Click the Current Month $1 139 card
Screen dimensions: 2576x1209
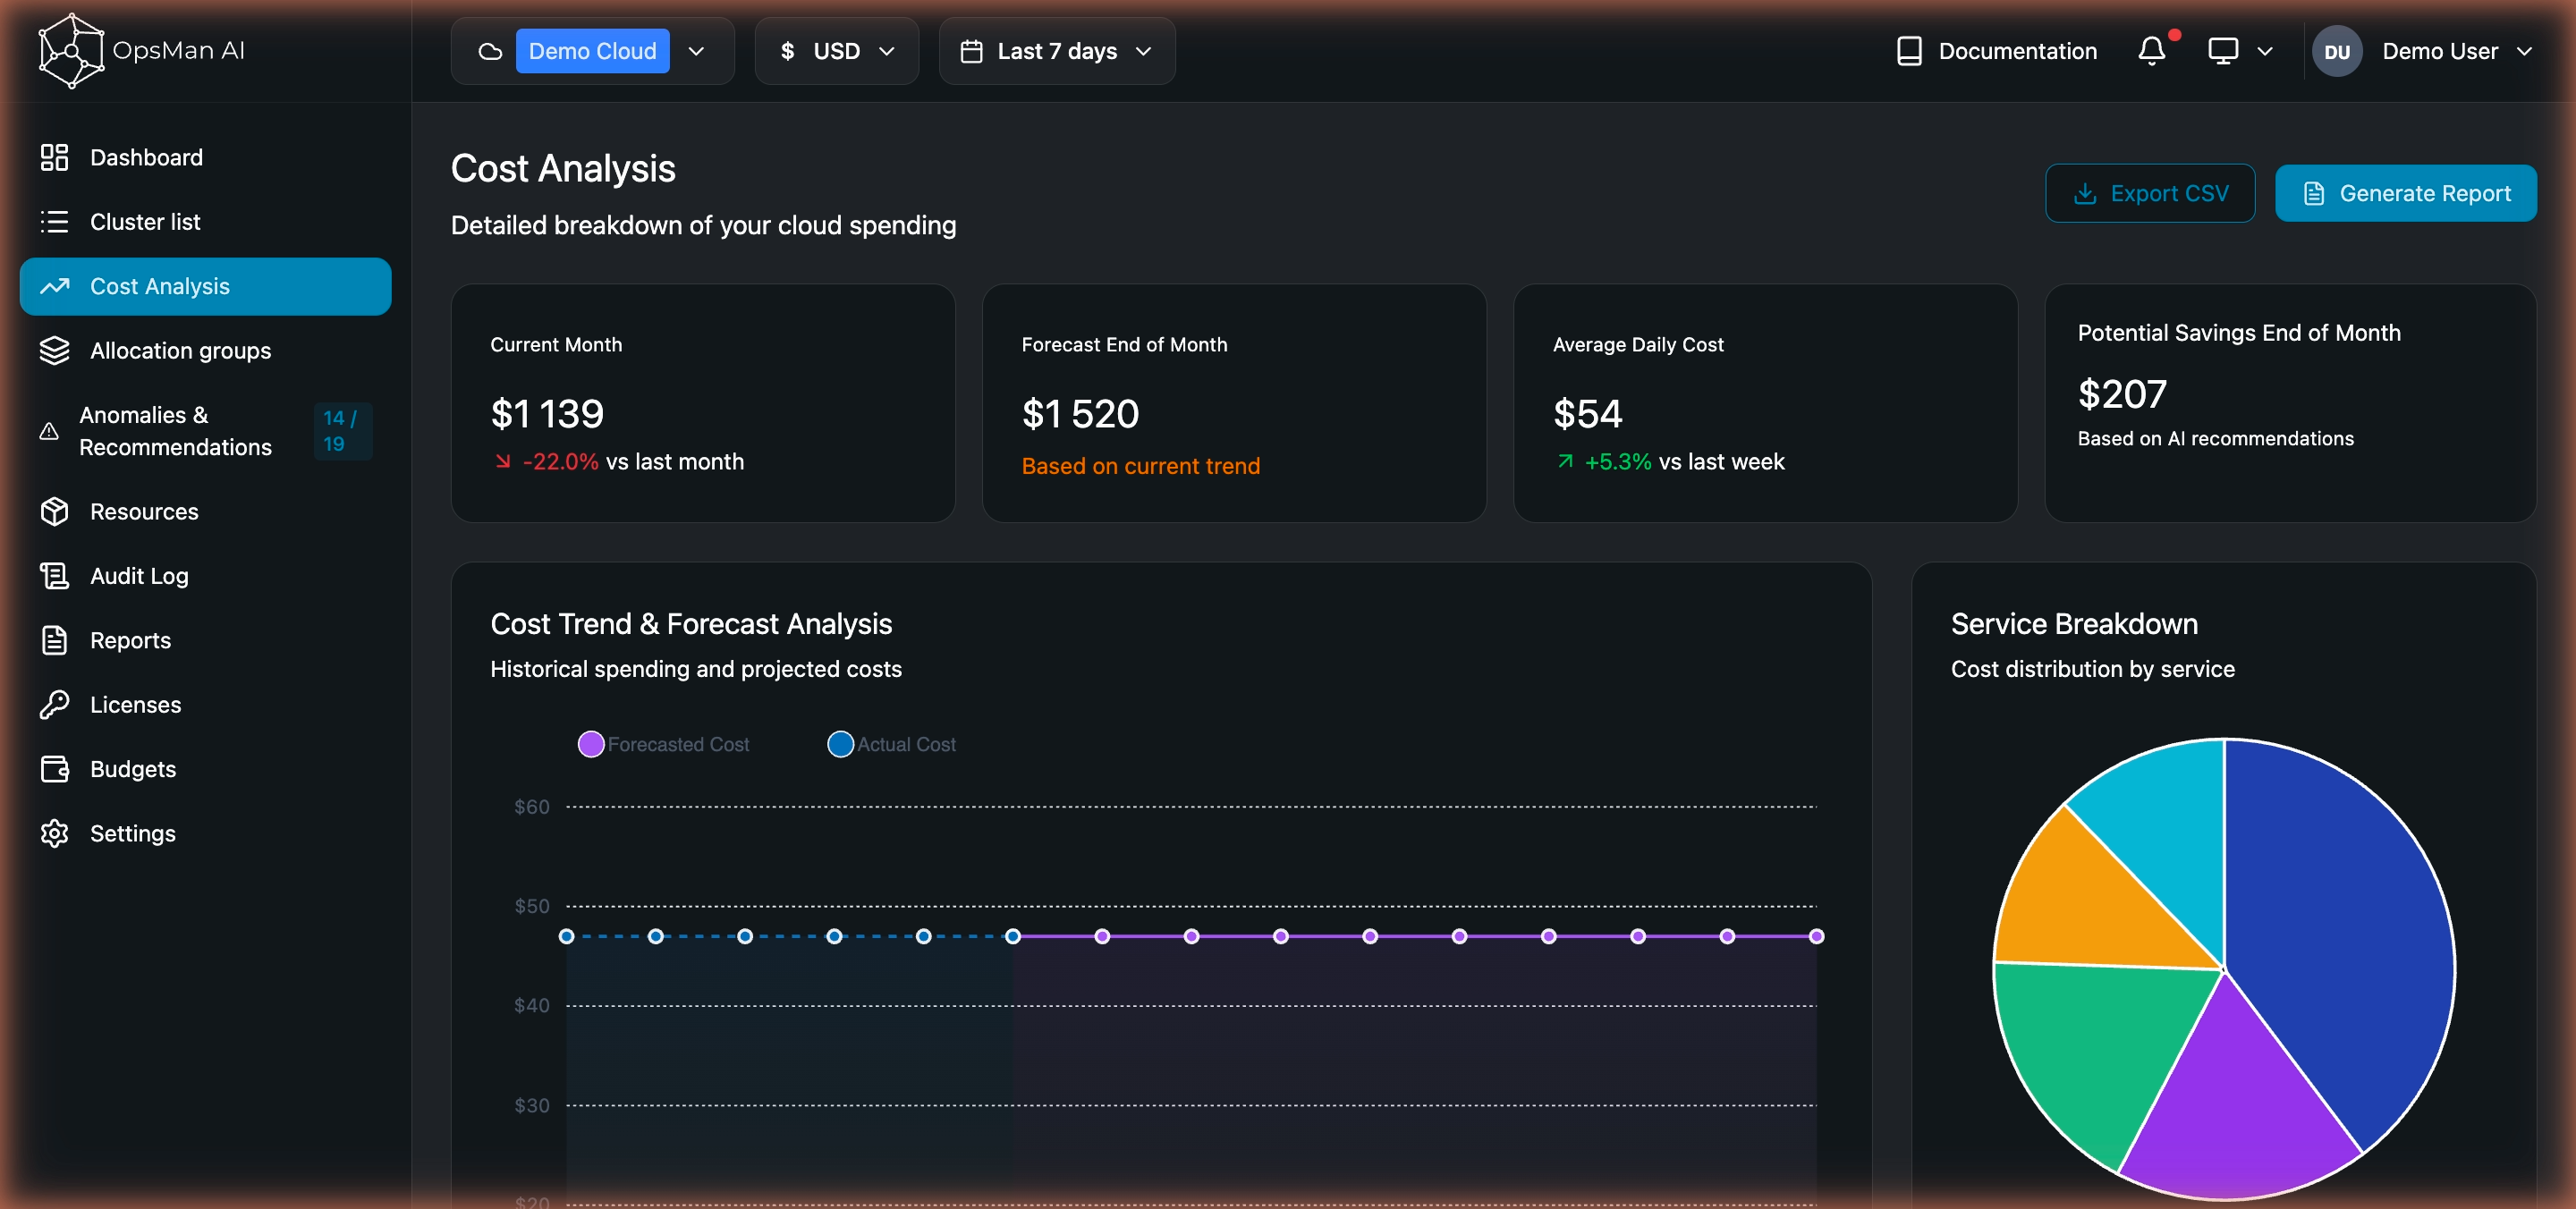[703, 403]
